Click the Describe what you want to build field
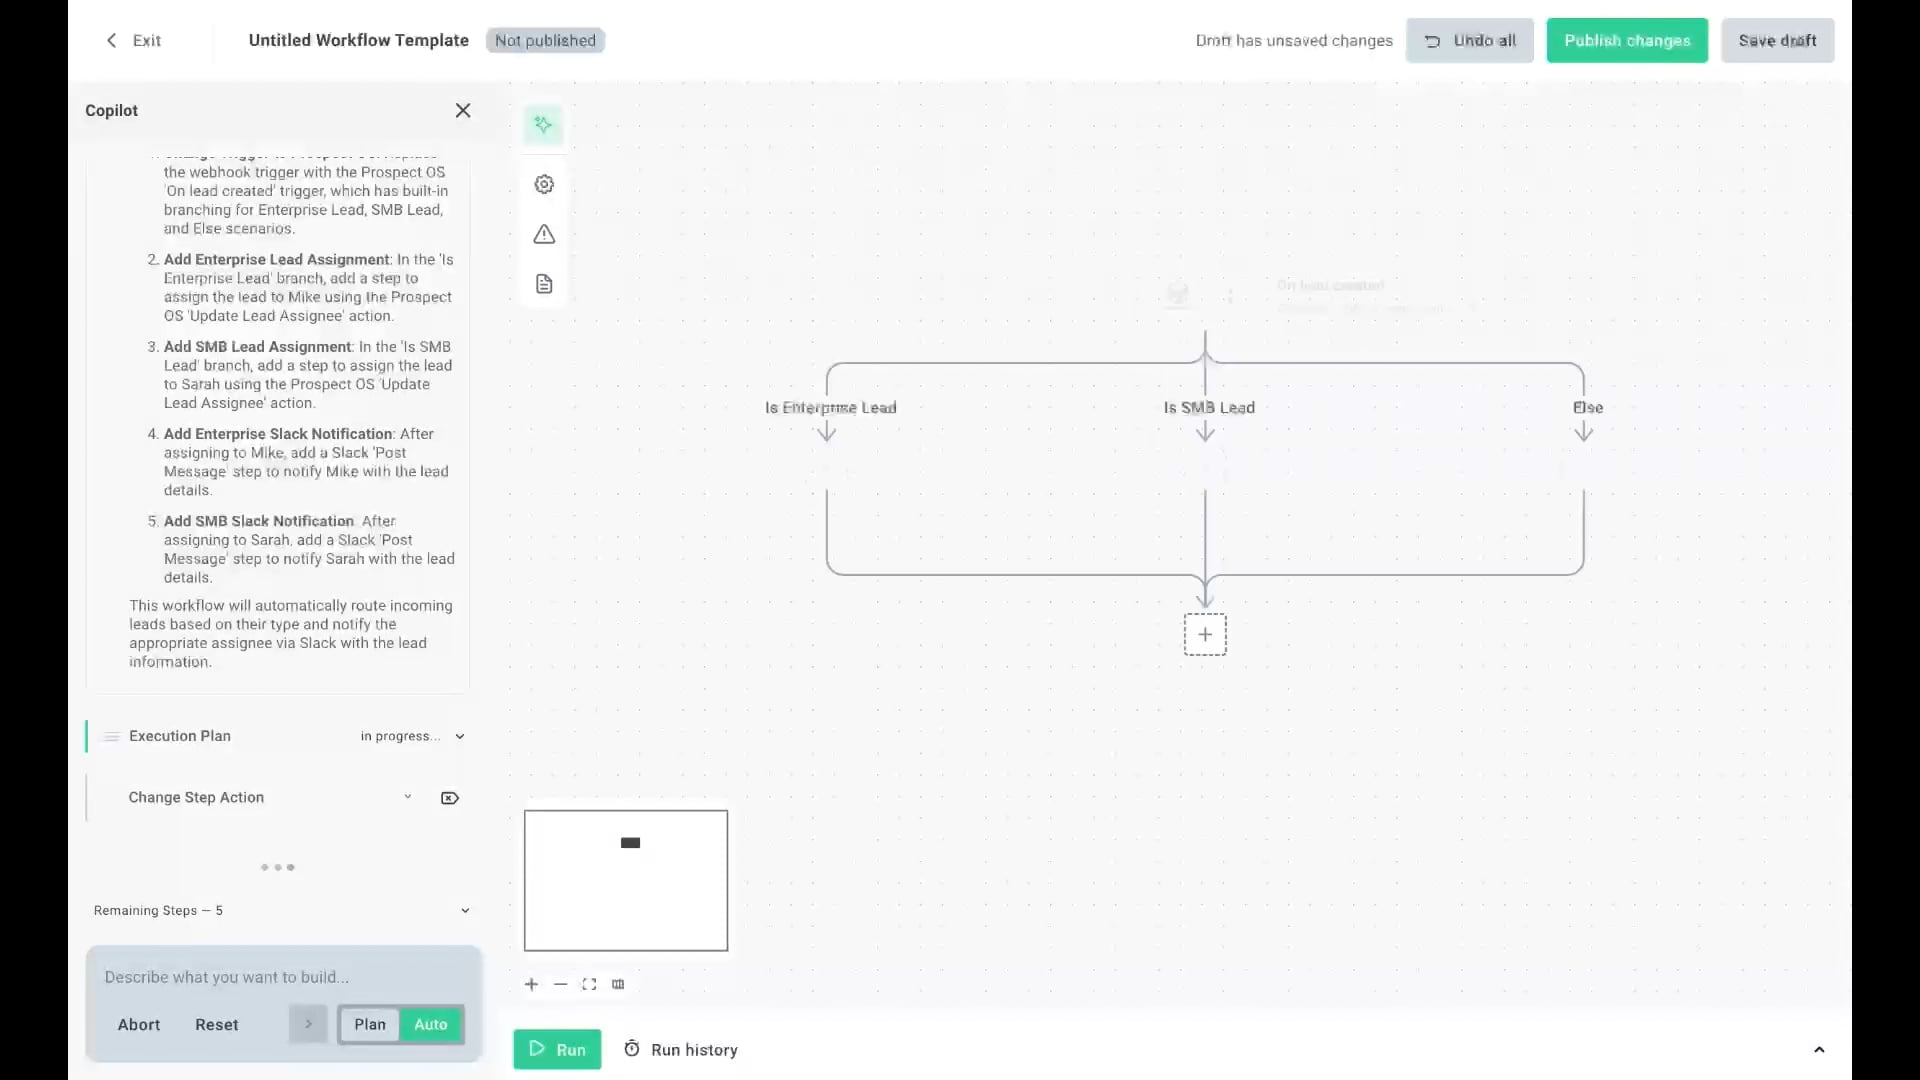This screenshot has height=1080, width=1920. tap(283, 977)
